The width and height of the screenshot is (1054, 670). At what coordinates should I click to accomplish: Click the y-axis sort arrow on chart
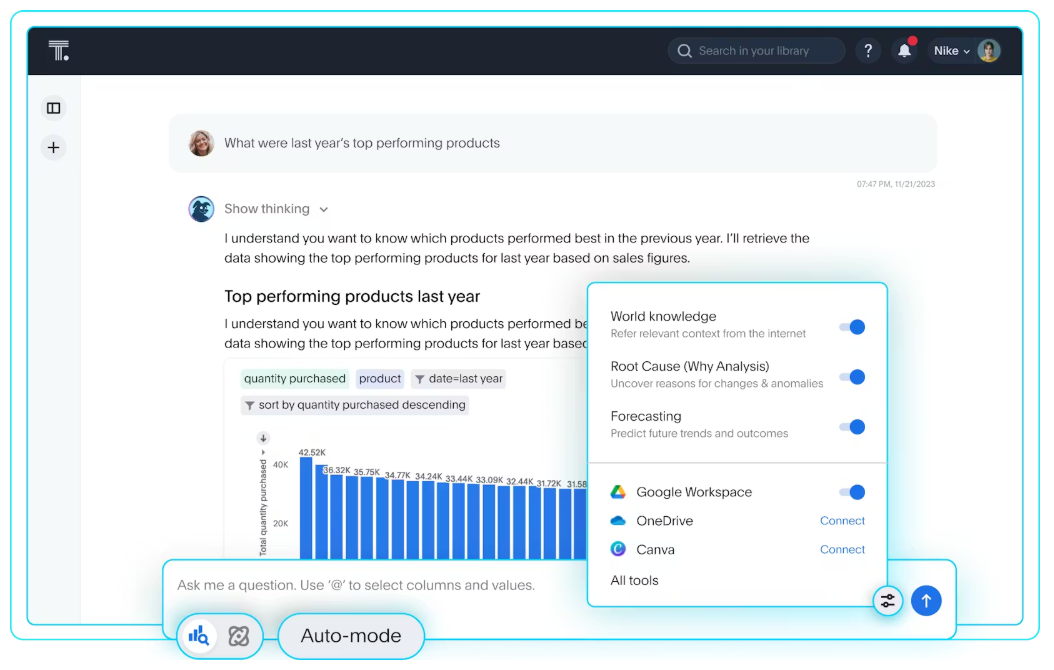pos(263,438)
